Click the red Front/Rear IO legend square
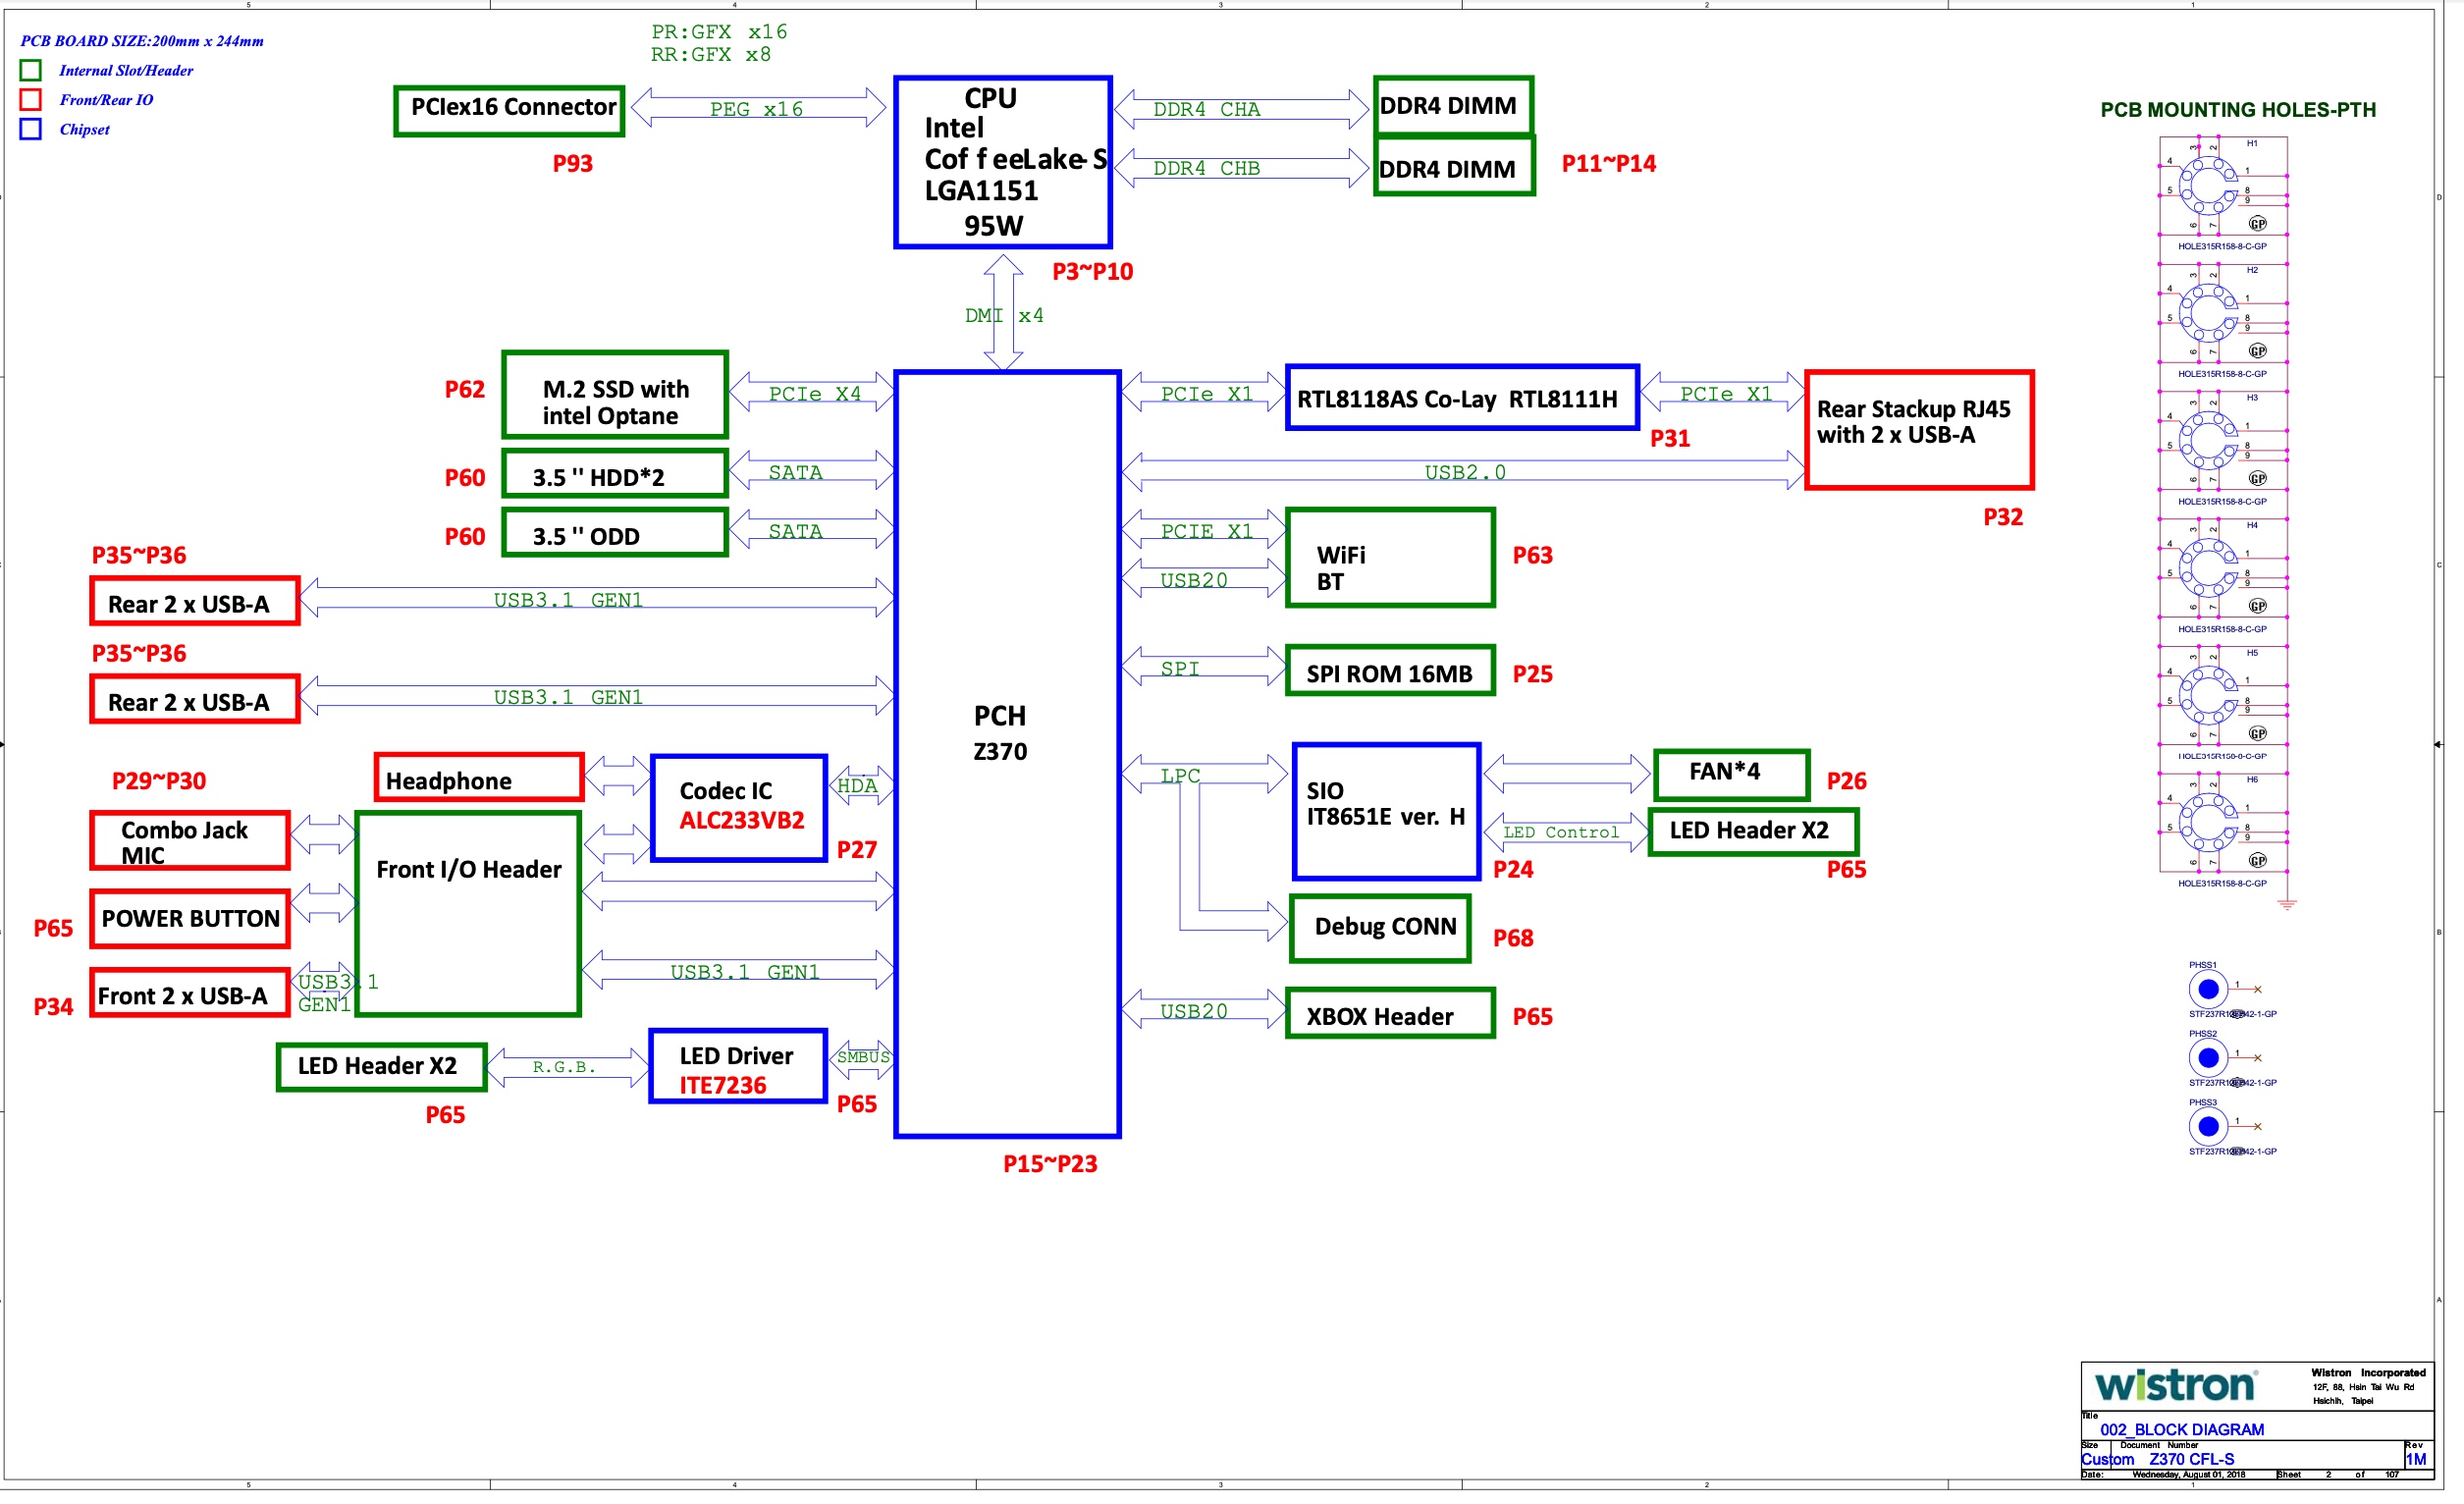 (x=30, y=99)
